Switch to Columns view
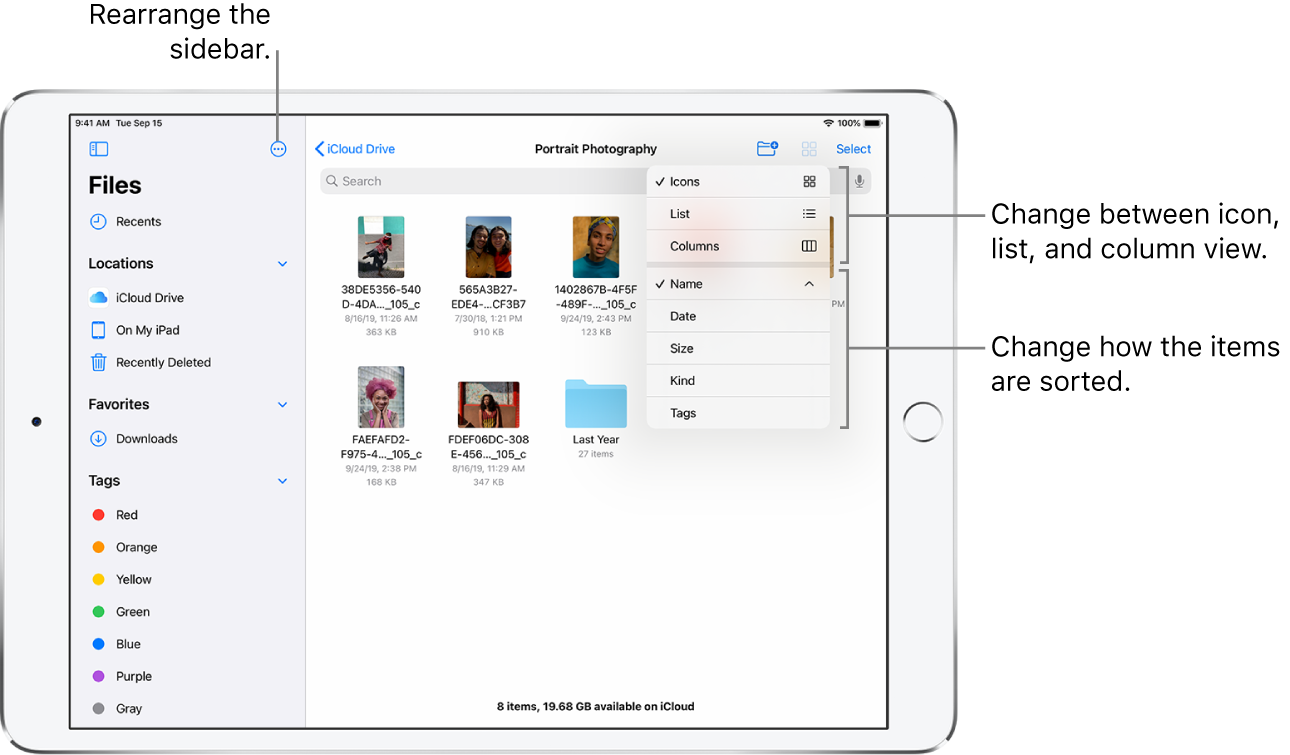1290x755 pixels. click(738, 246)
